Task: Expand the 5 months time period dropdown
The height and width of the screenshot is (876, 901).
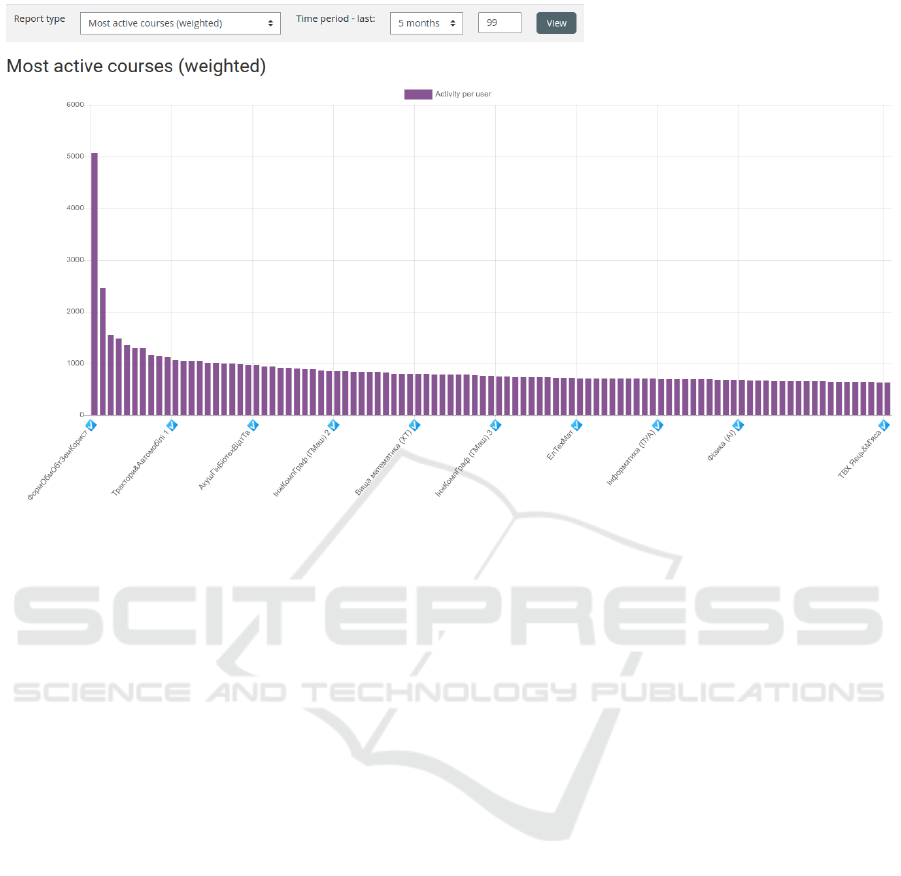Action: pos(426,23)
